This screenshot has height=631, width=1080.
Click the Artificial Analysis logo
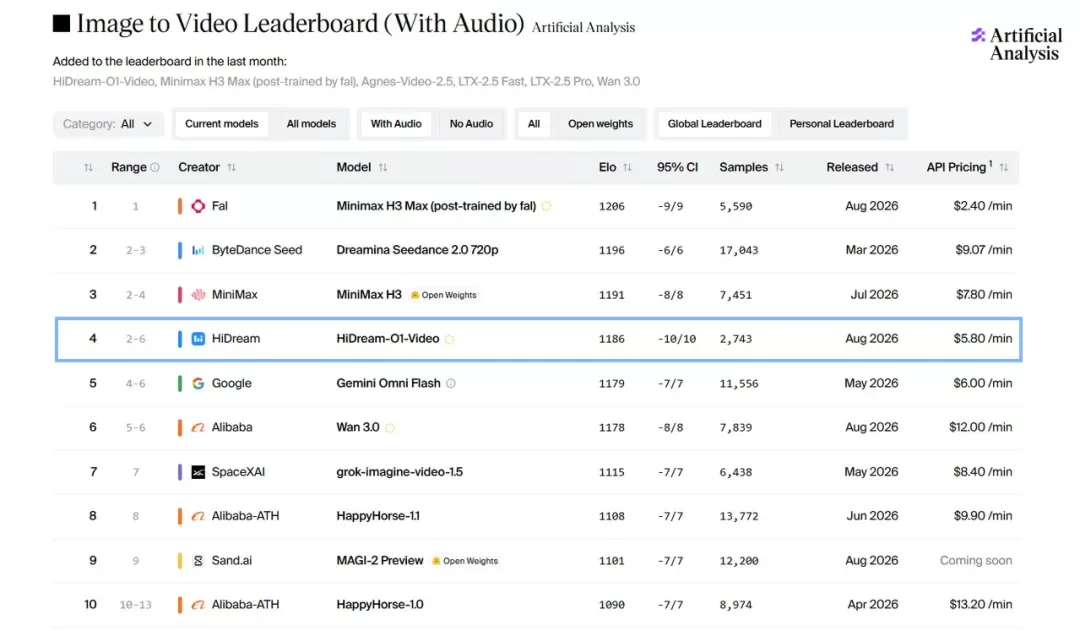pos(1017,44)
